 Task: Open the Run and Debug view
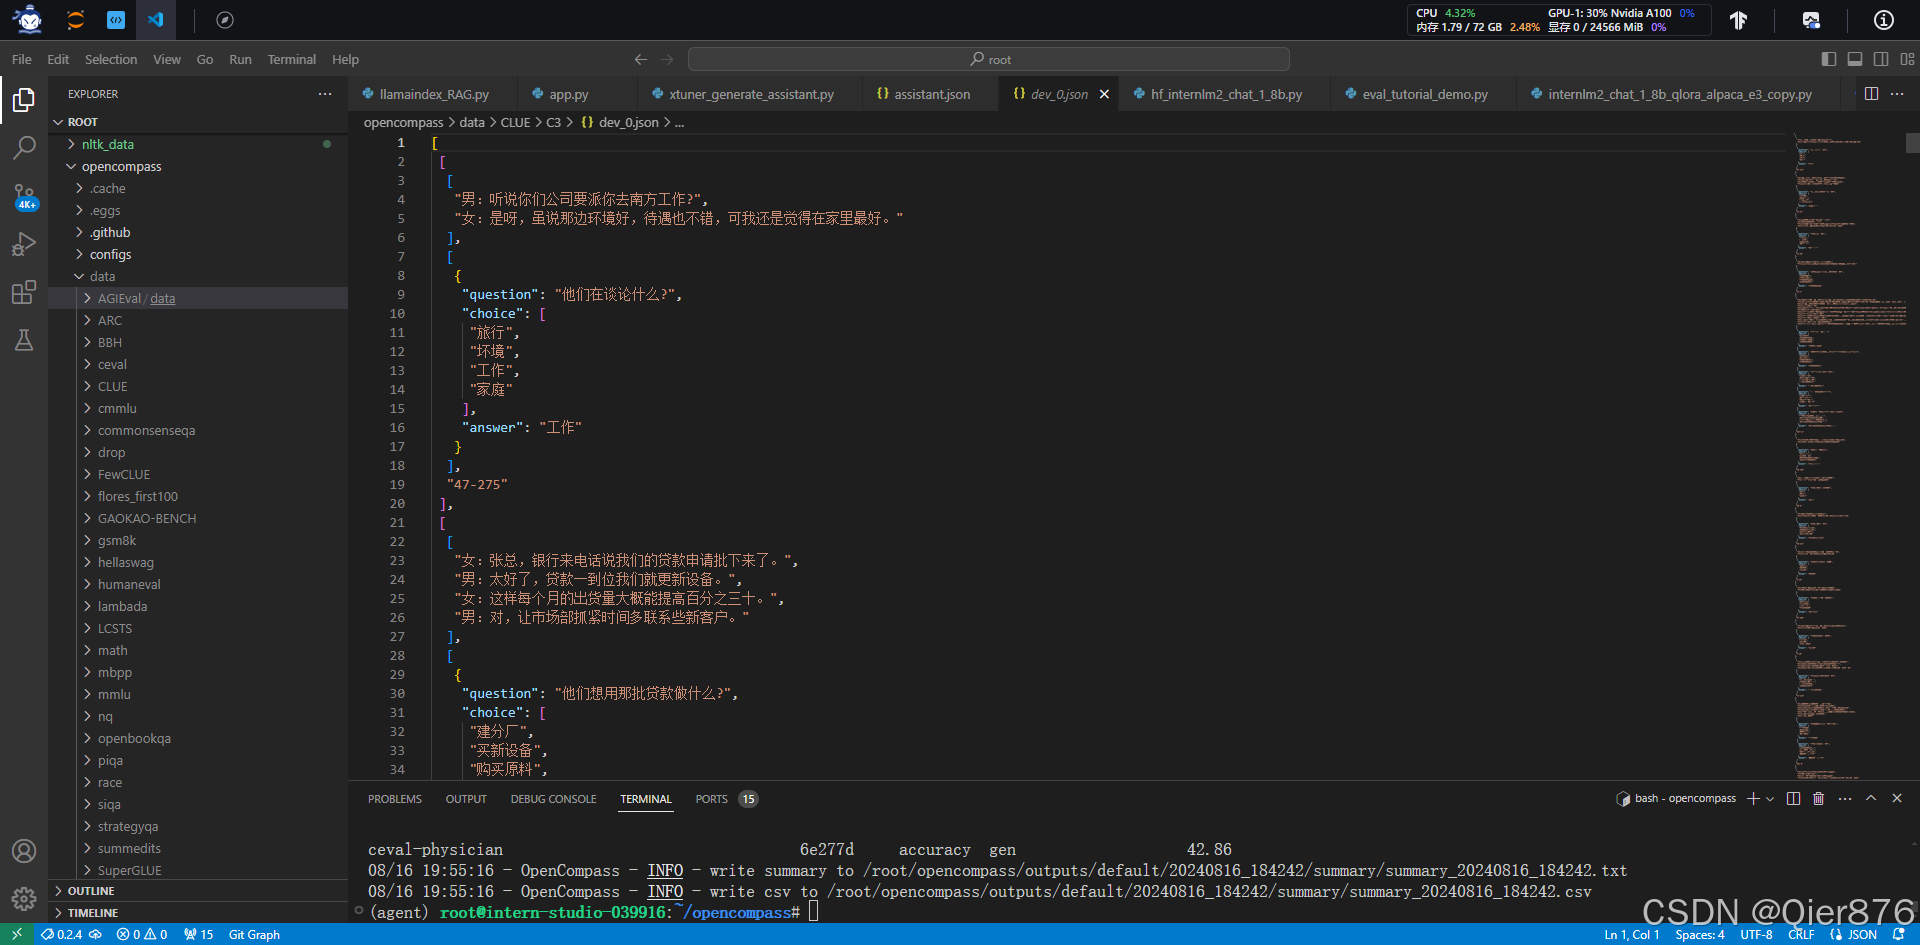(x=24, y=244)
